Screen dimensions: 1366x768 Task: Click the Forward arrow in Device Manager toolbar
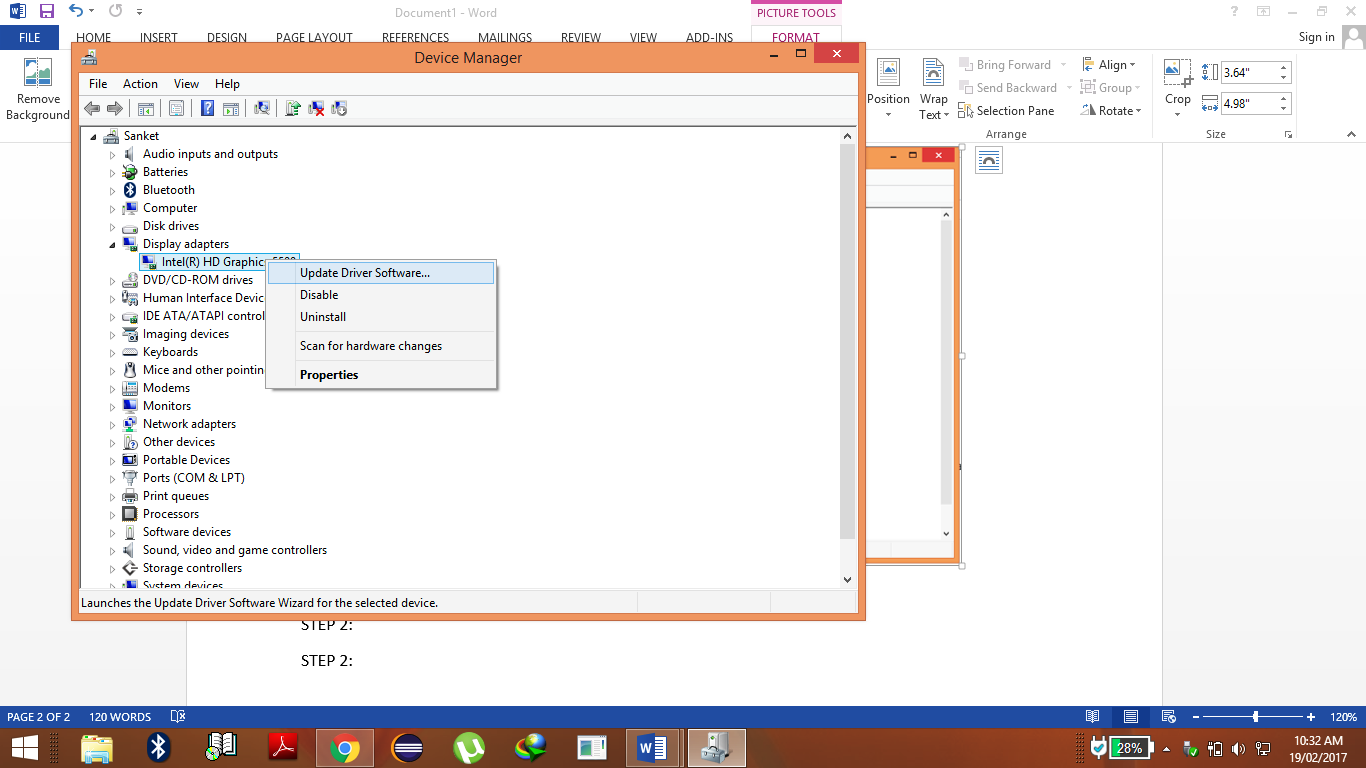pos(115,108)
